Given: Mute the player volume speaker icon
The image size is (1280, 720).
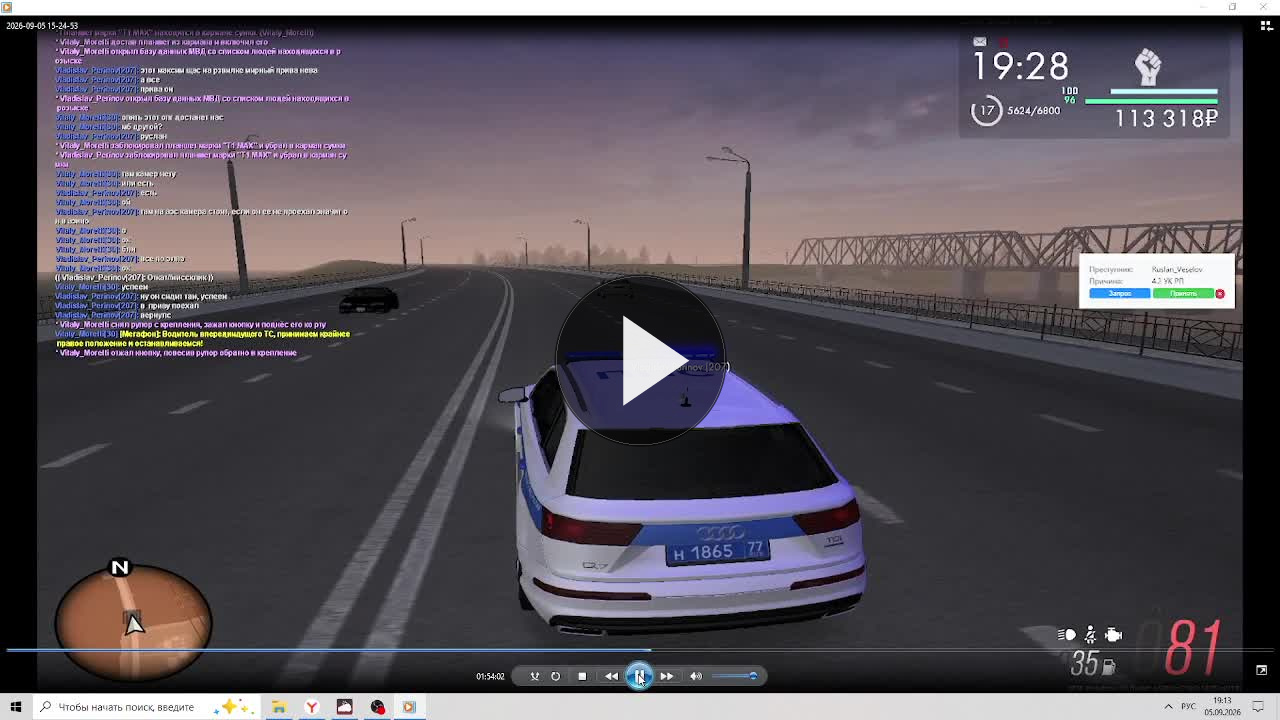Looking at the screenshot, I should click(696, 676).
